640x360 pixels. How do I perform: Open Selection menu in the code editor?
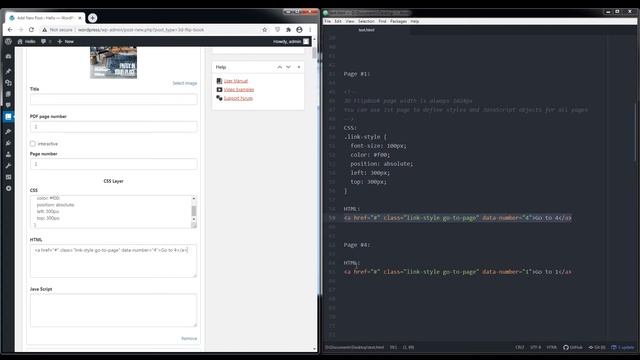click(x=366, y=21)
